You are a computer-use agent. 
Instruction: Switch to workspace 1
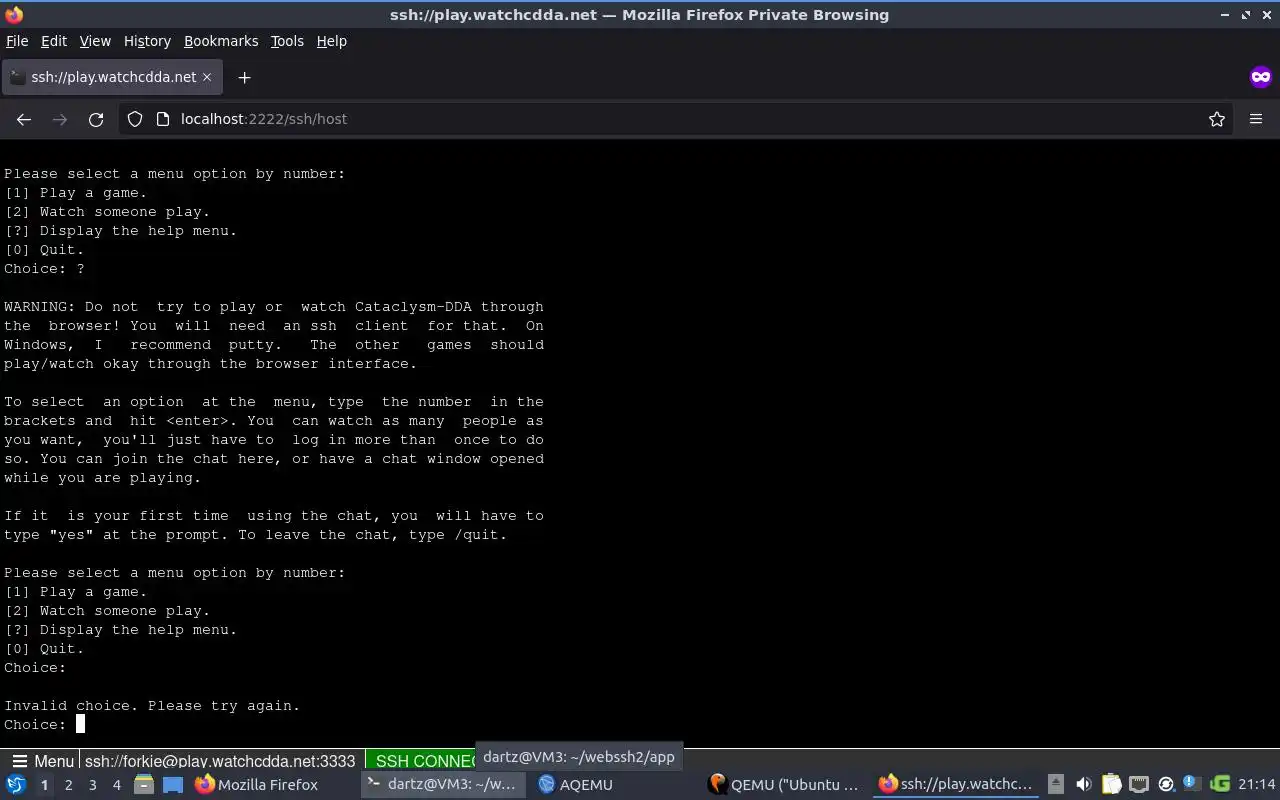tap(44, 785)
